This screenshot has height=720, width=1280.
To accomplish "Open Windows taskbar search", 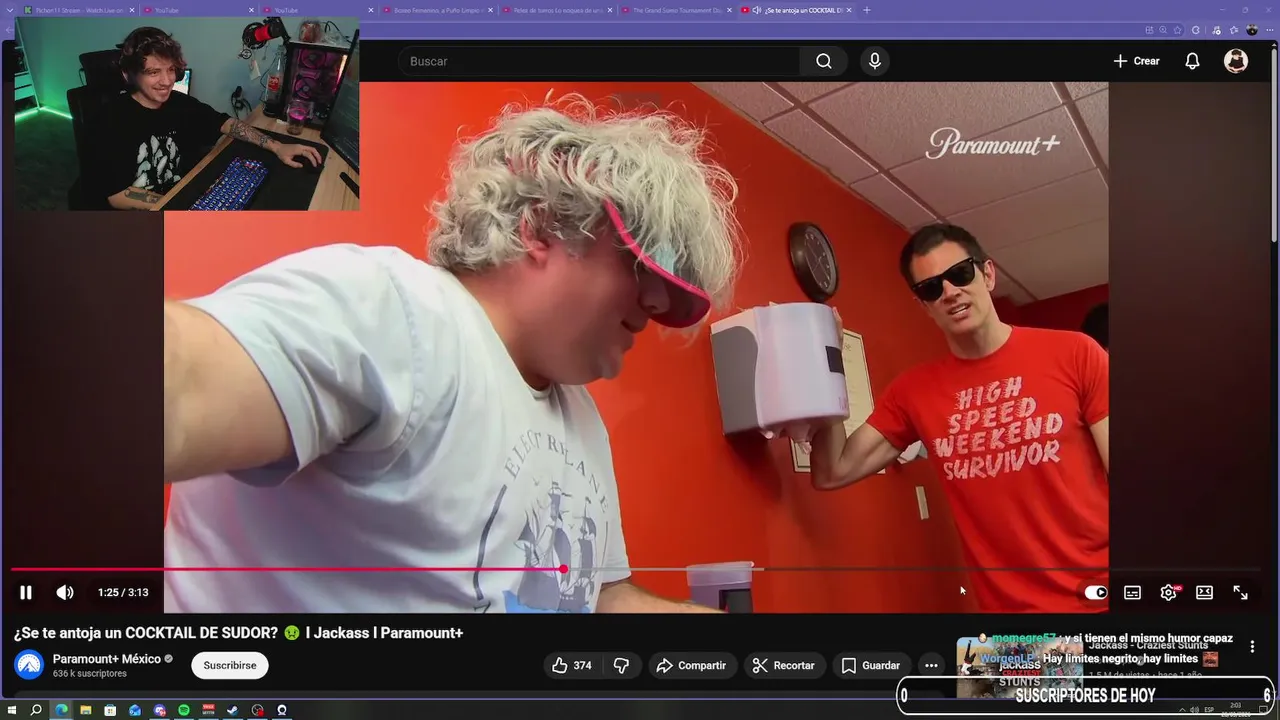I will [36, 710].
